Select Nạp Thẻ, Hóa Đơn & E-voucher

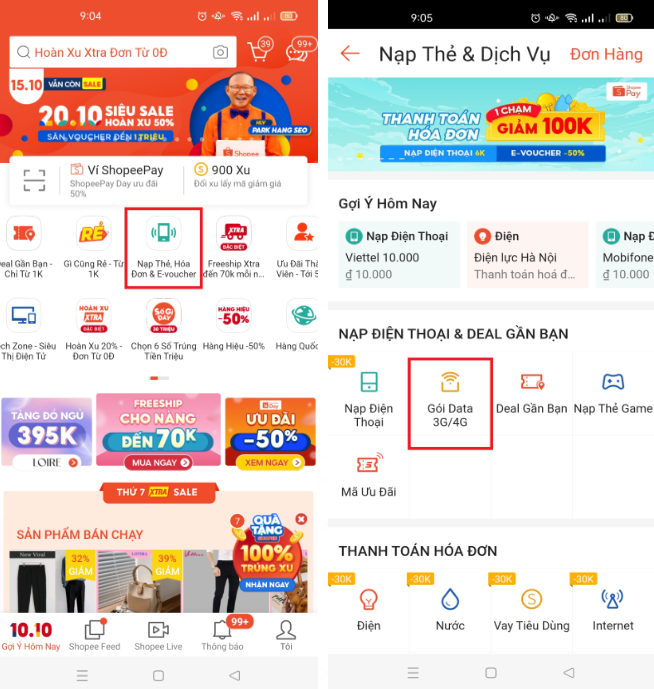coord(164,248)
